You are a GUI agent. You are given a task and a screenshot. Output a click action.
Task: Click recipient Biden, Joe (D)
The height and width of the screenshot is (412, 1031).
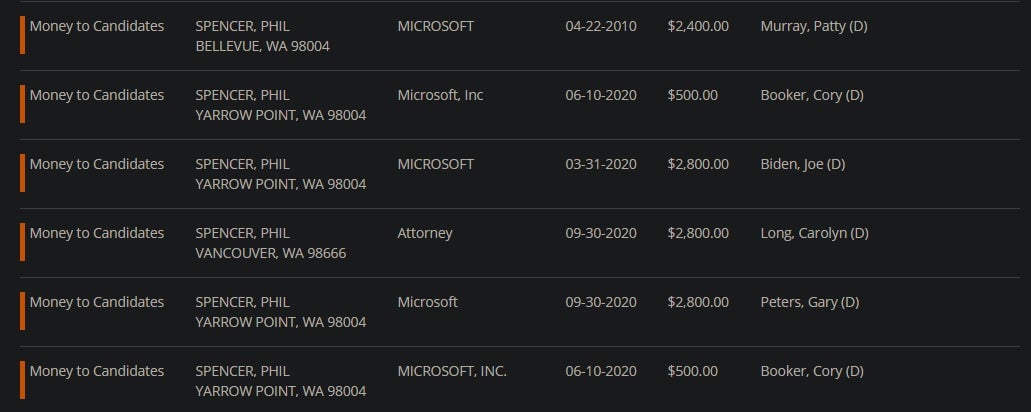[802, 164]
